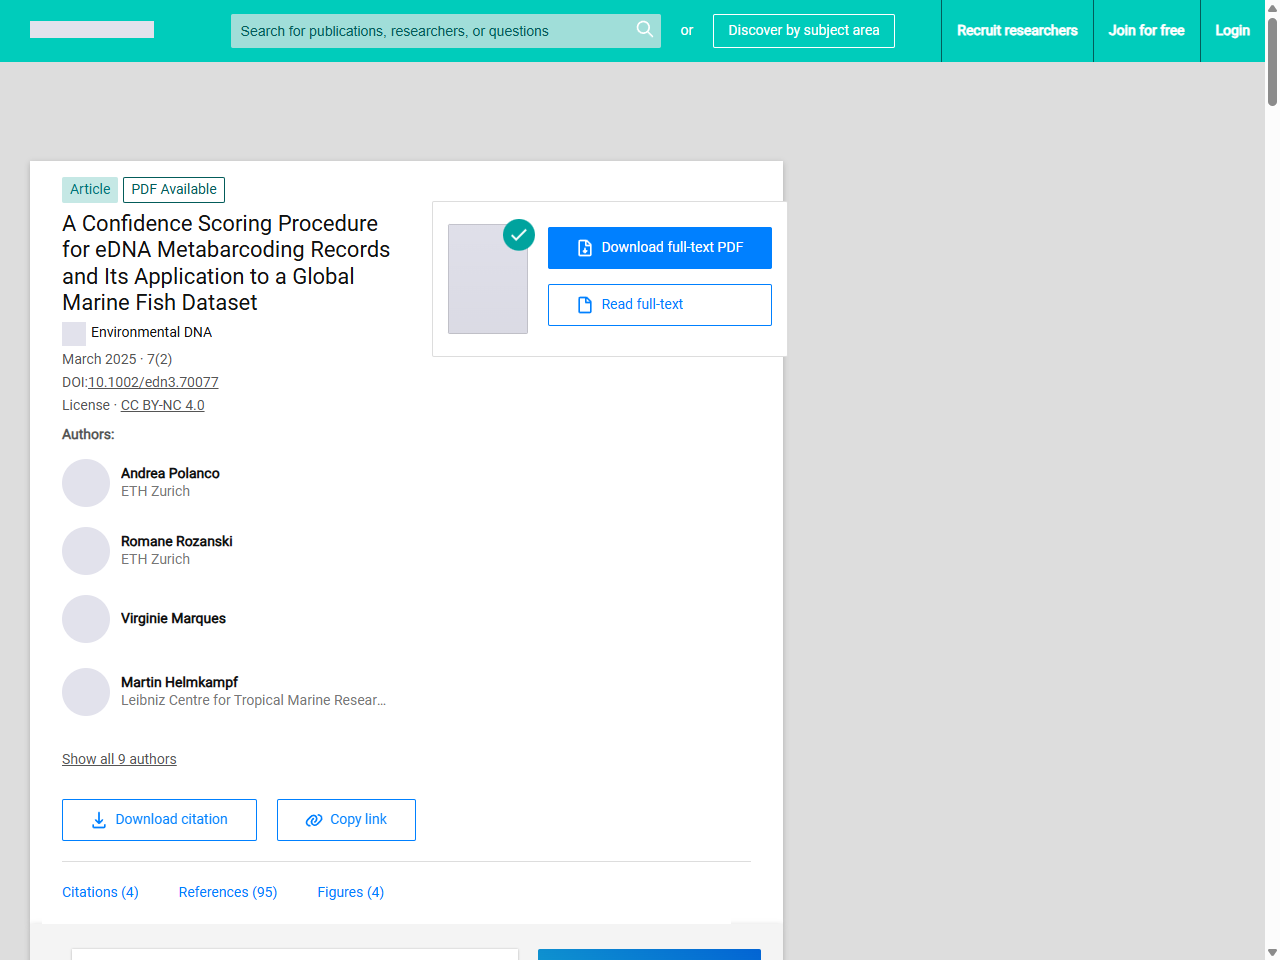Viewport: 1280px width, 960px height.
Task: Click Read full-text button
Action: point(660,305)
